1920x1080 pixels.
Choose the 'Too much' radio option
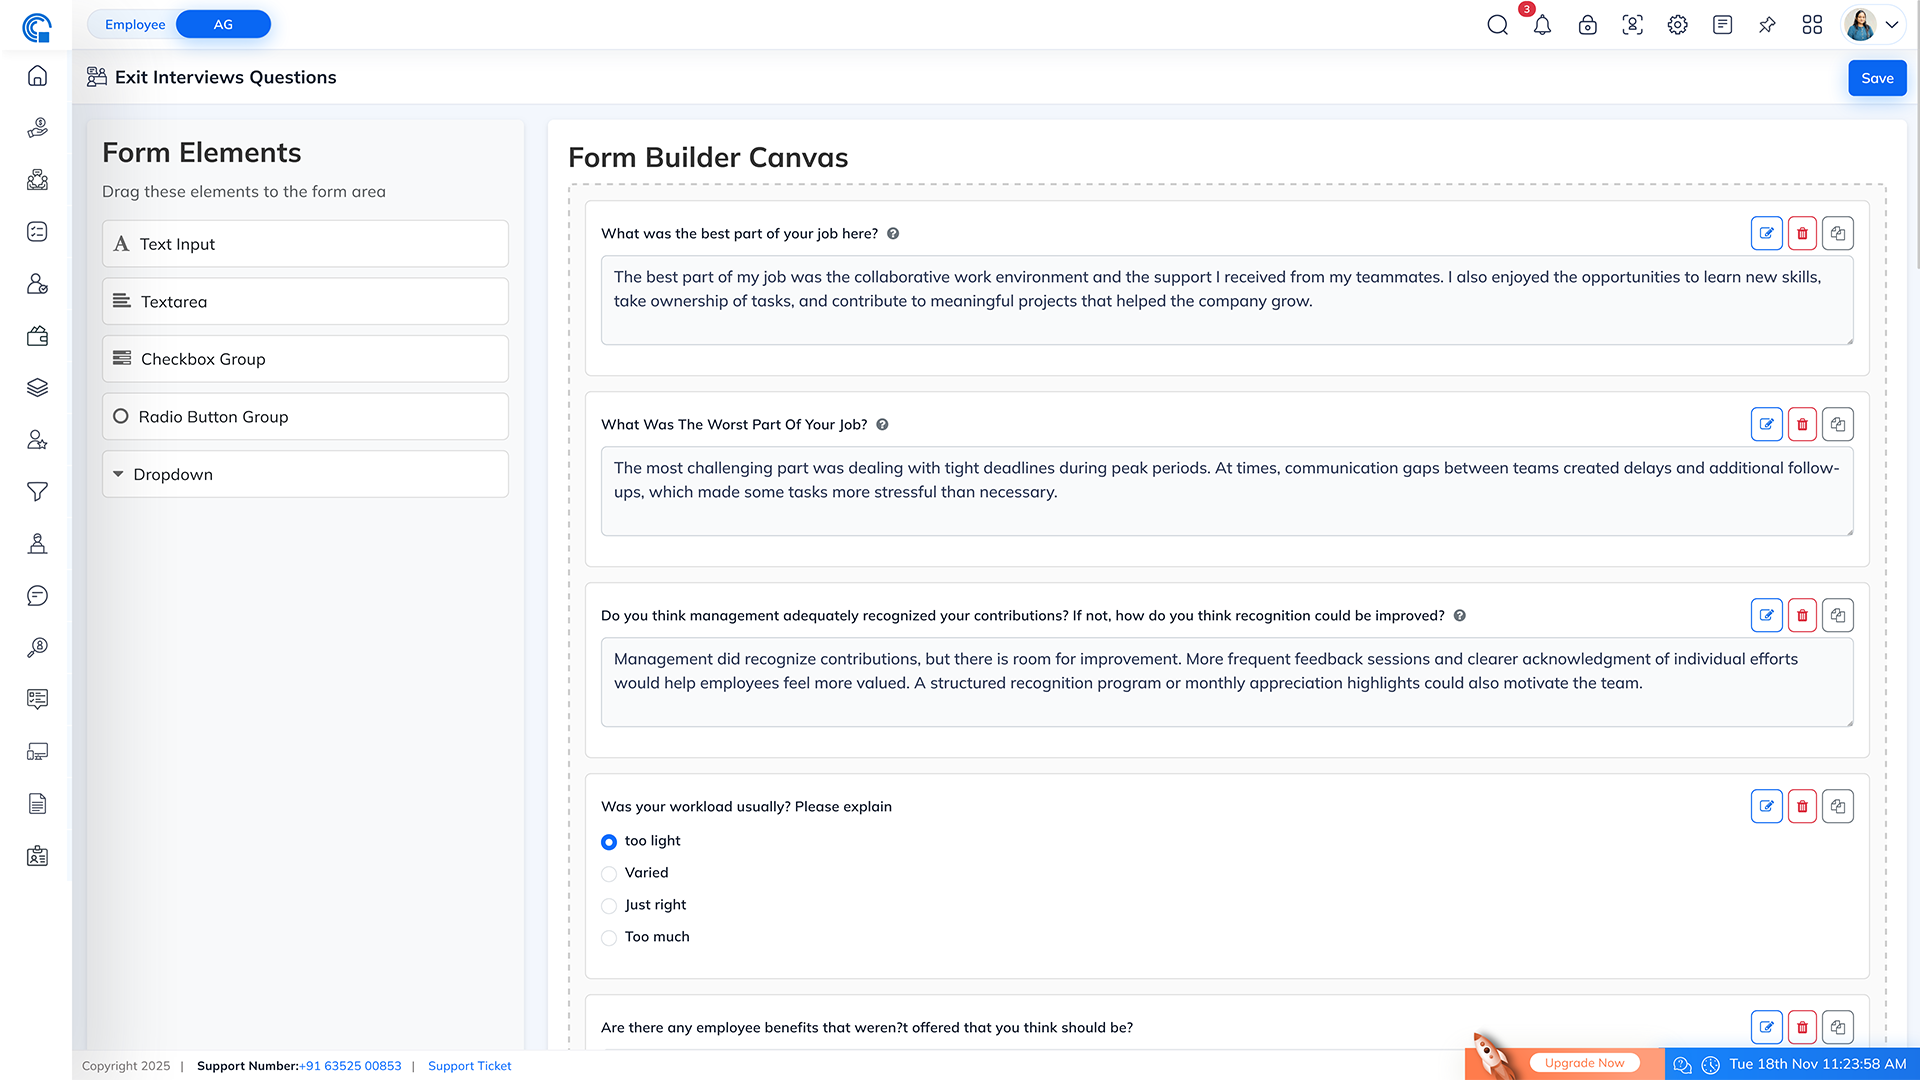pos(609,938)
